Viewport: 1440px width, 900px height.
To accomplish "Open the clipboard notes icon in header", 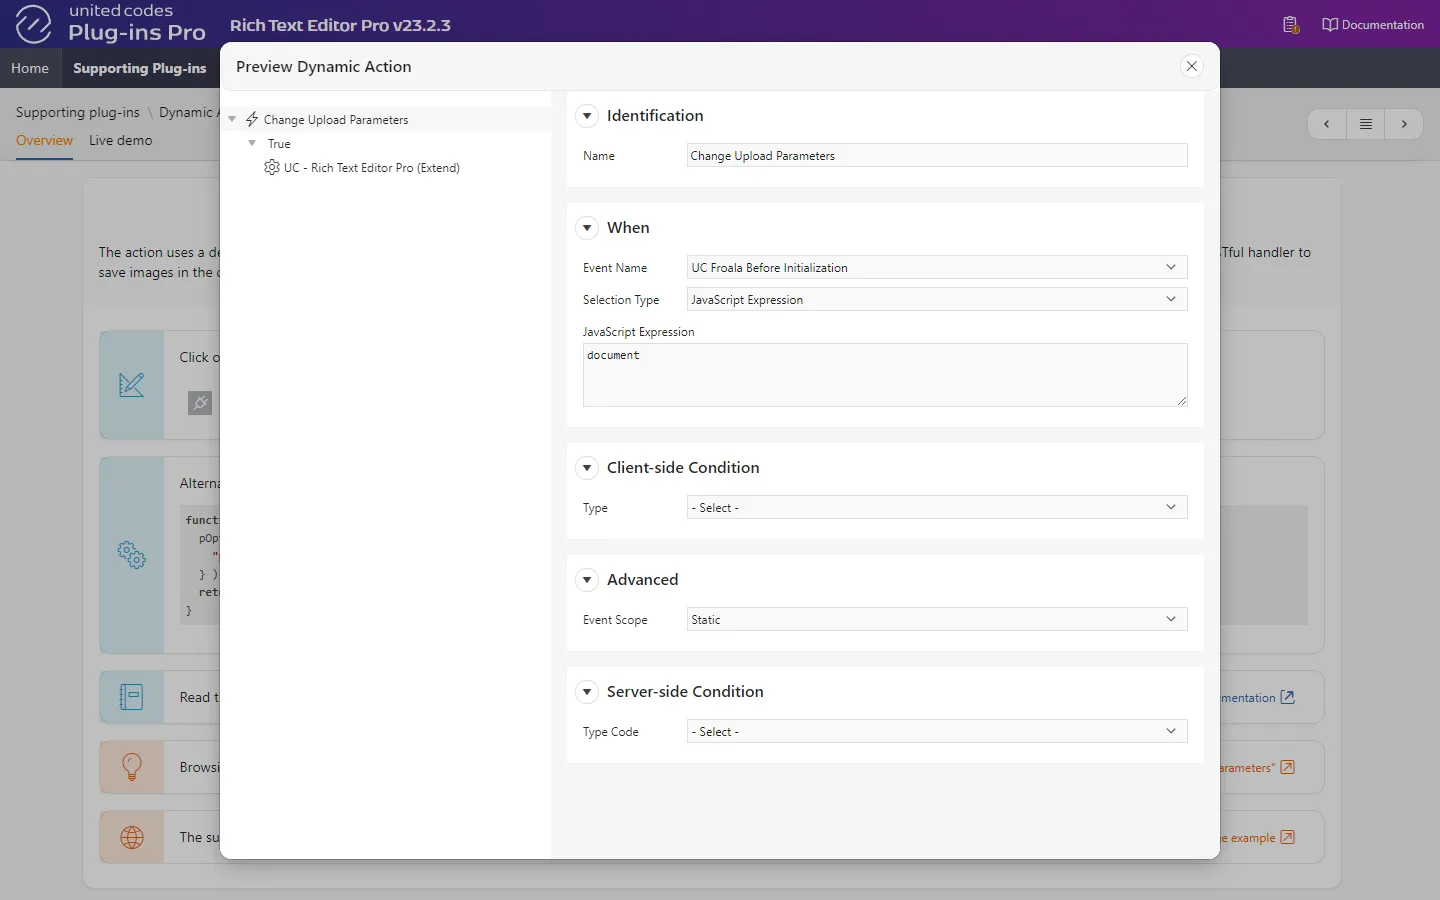I will pos(1290,25).
